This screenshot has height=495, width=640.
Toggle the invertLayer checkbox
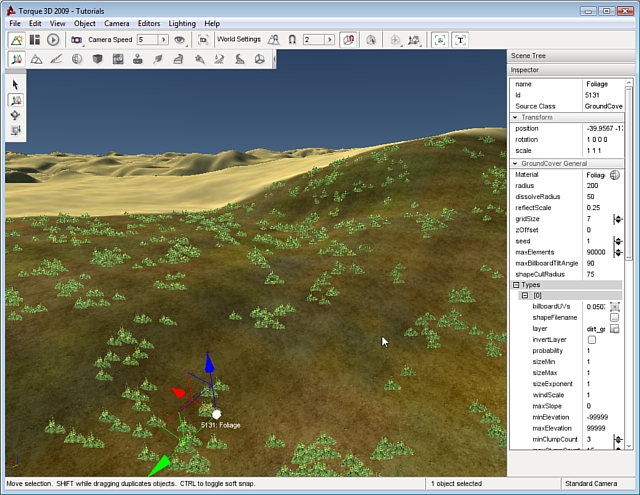point(591,340)
